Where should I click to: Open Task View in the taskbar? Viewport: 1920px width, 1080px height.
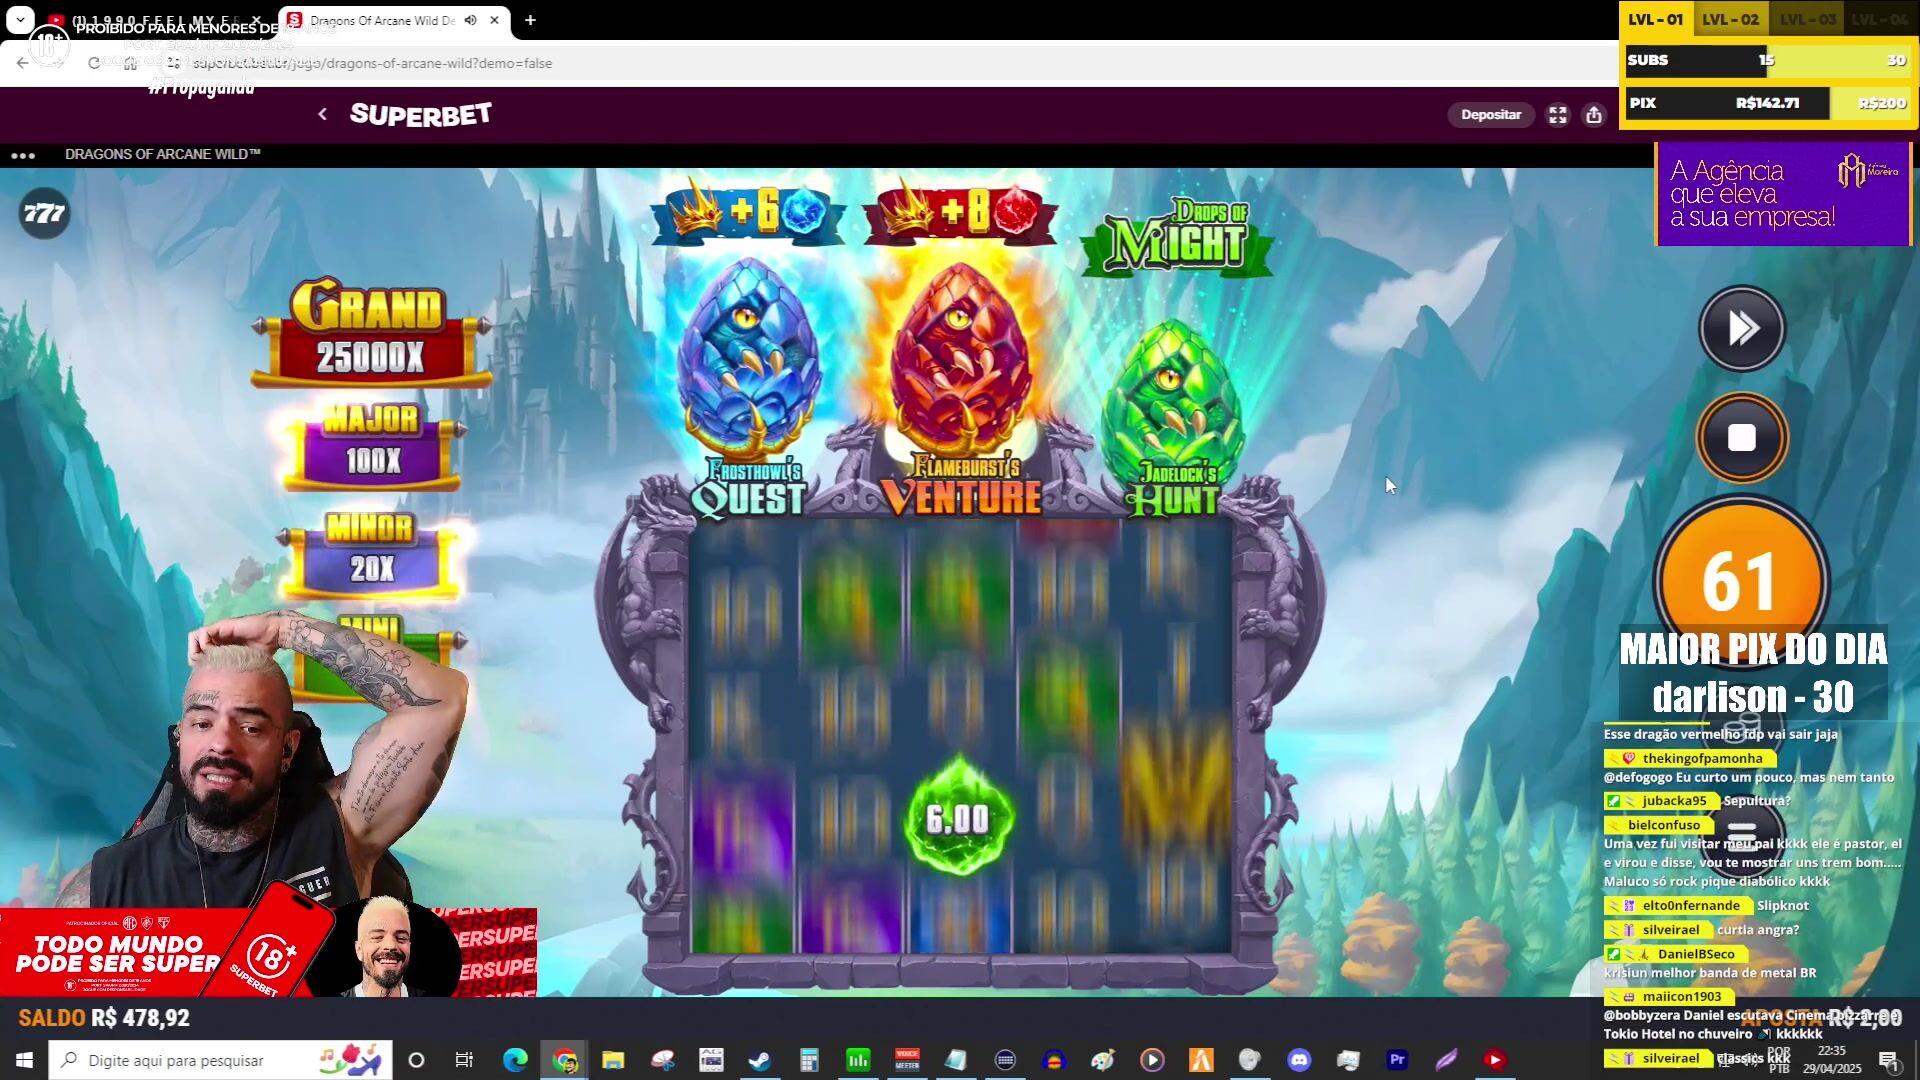464,1060
